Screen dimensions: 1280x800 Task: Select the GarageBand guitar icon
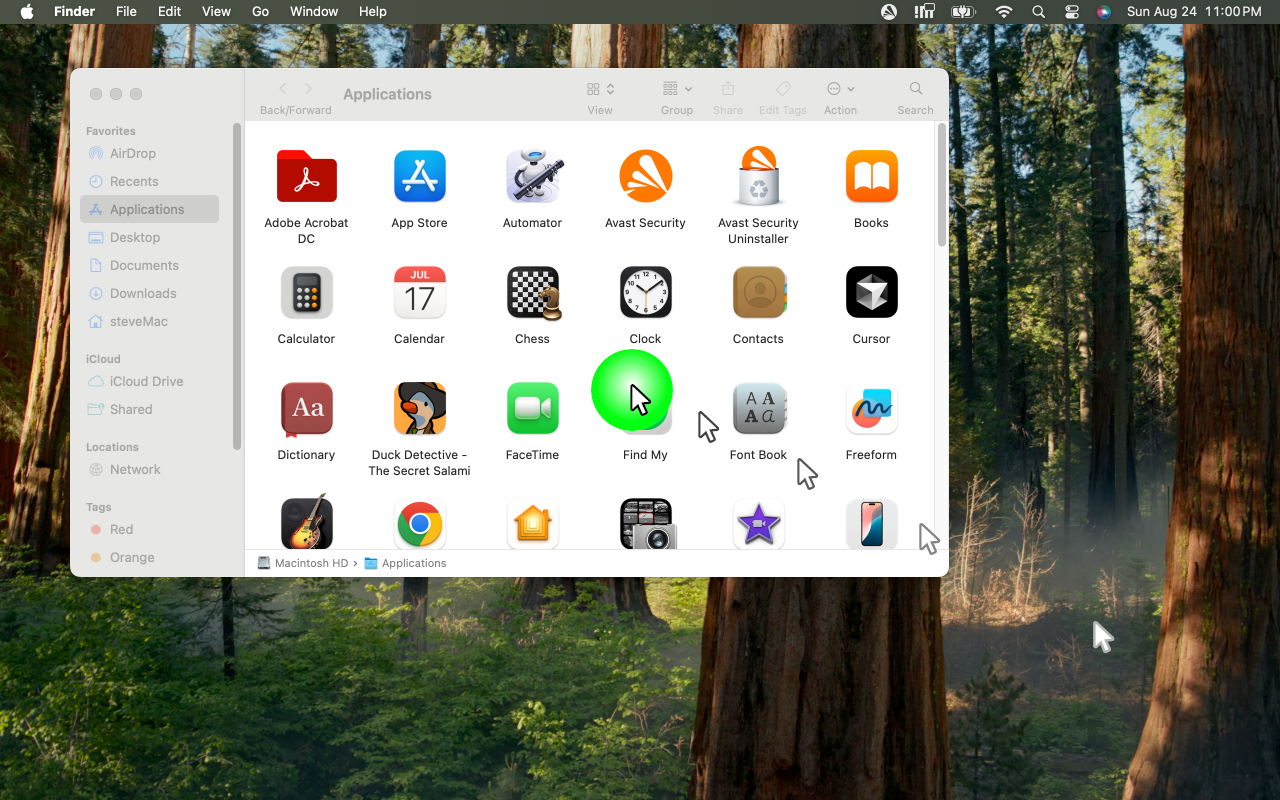306,522
